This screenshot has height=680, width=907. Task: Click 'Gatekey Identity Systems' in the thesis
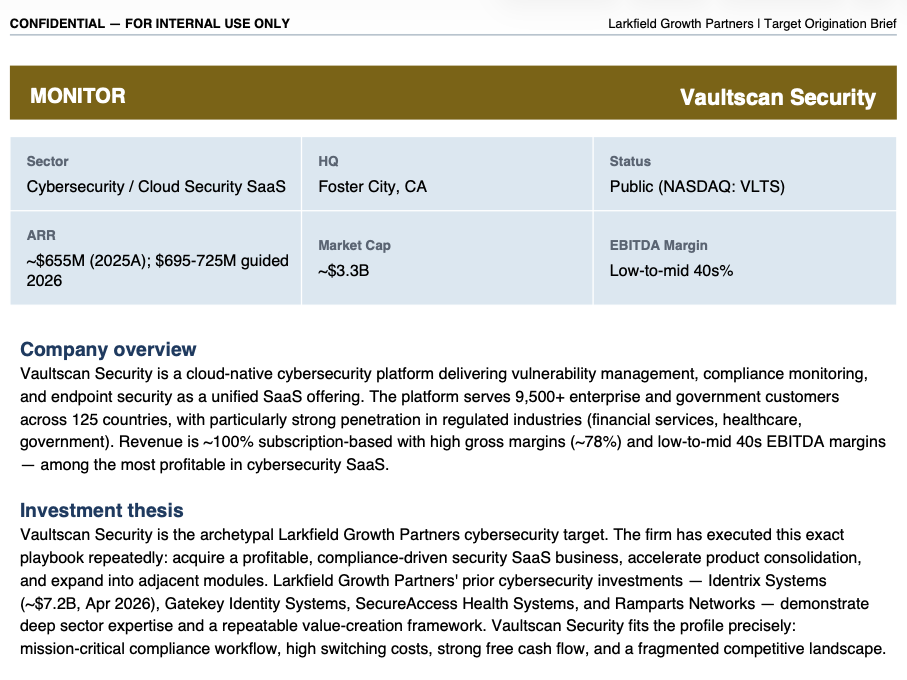click(x=256, y=604)
